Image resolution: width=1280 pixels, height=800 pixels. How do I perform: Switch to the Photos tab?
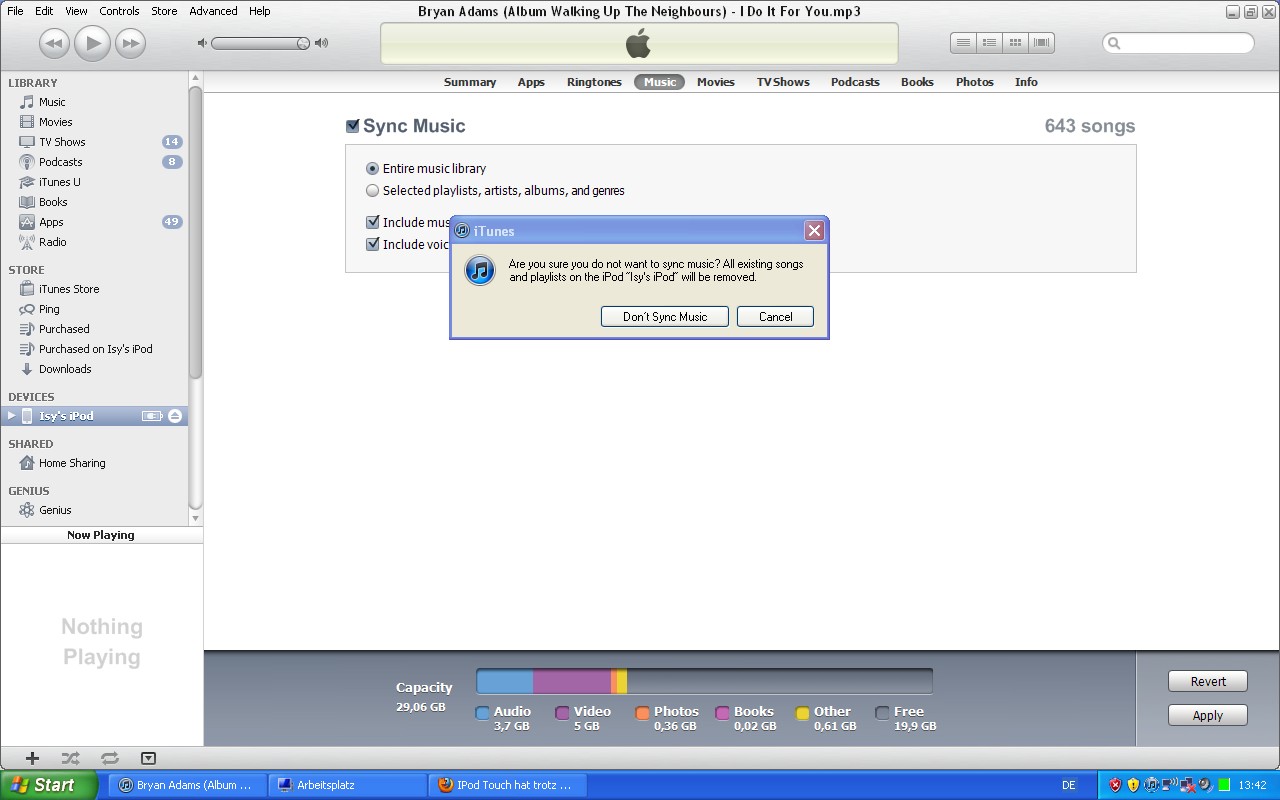point(974,82)
